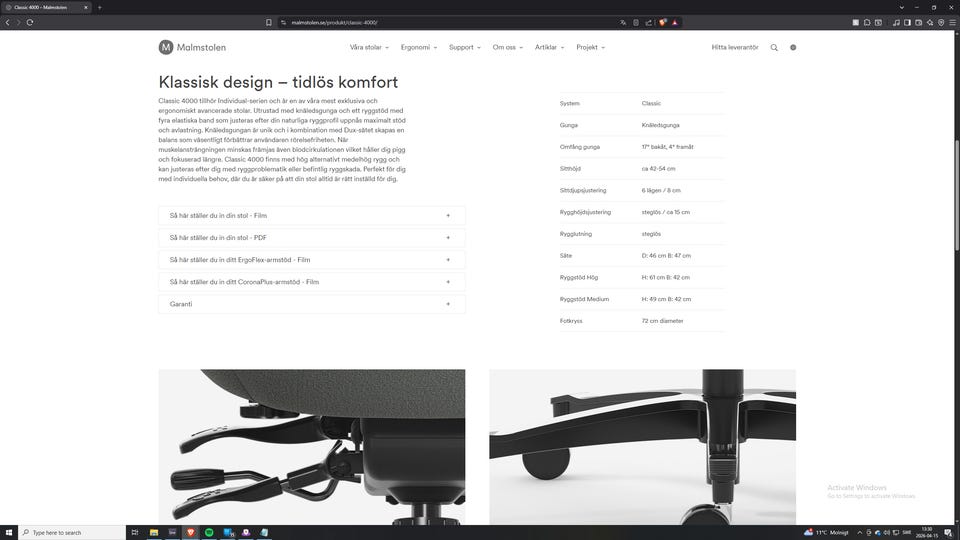The height and width of the screenshot is (540, 960).
Task: Open the Artiklar dropdown menu
Action: pyautogui.click(x=549, y=47)
